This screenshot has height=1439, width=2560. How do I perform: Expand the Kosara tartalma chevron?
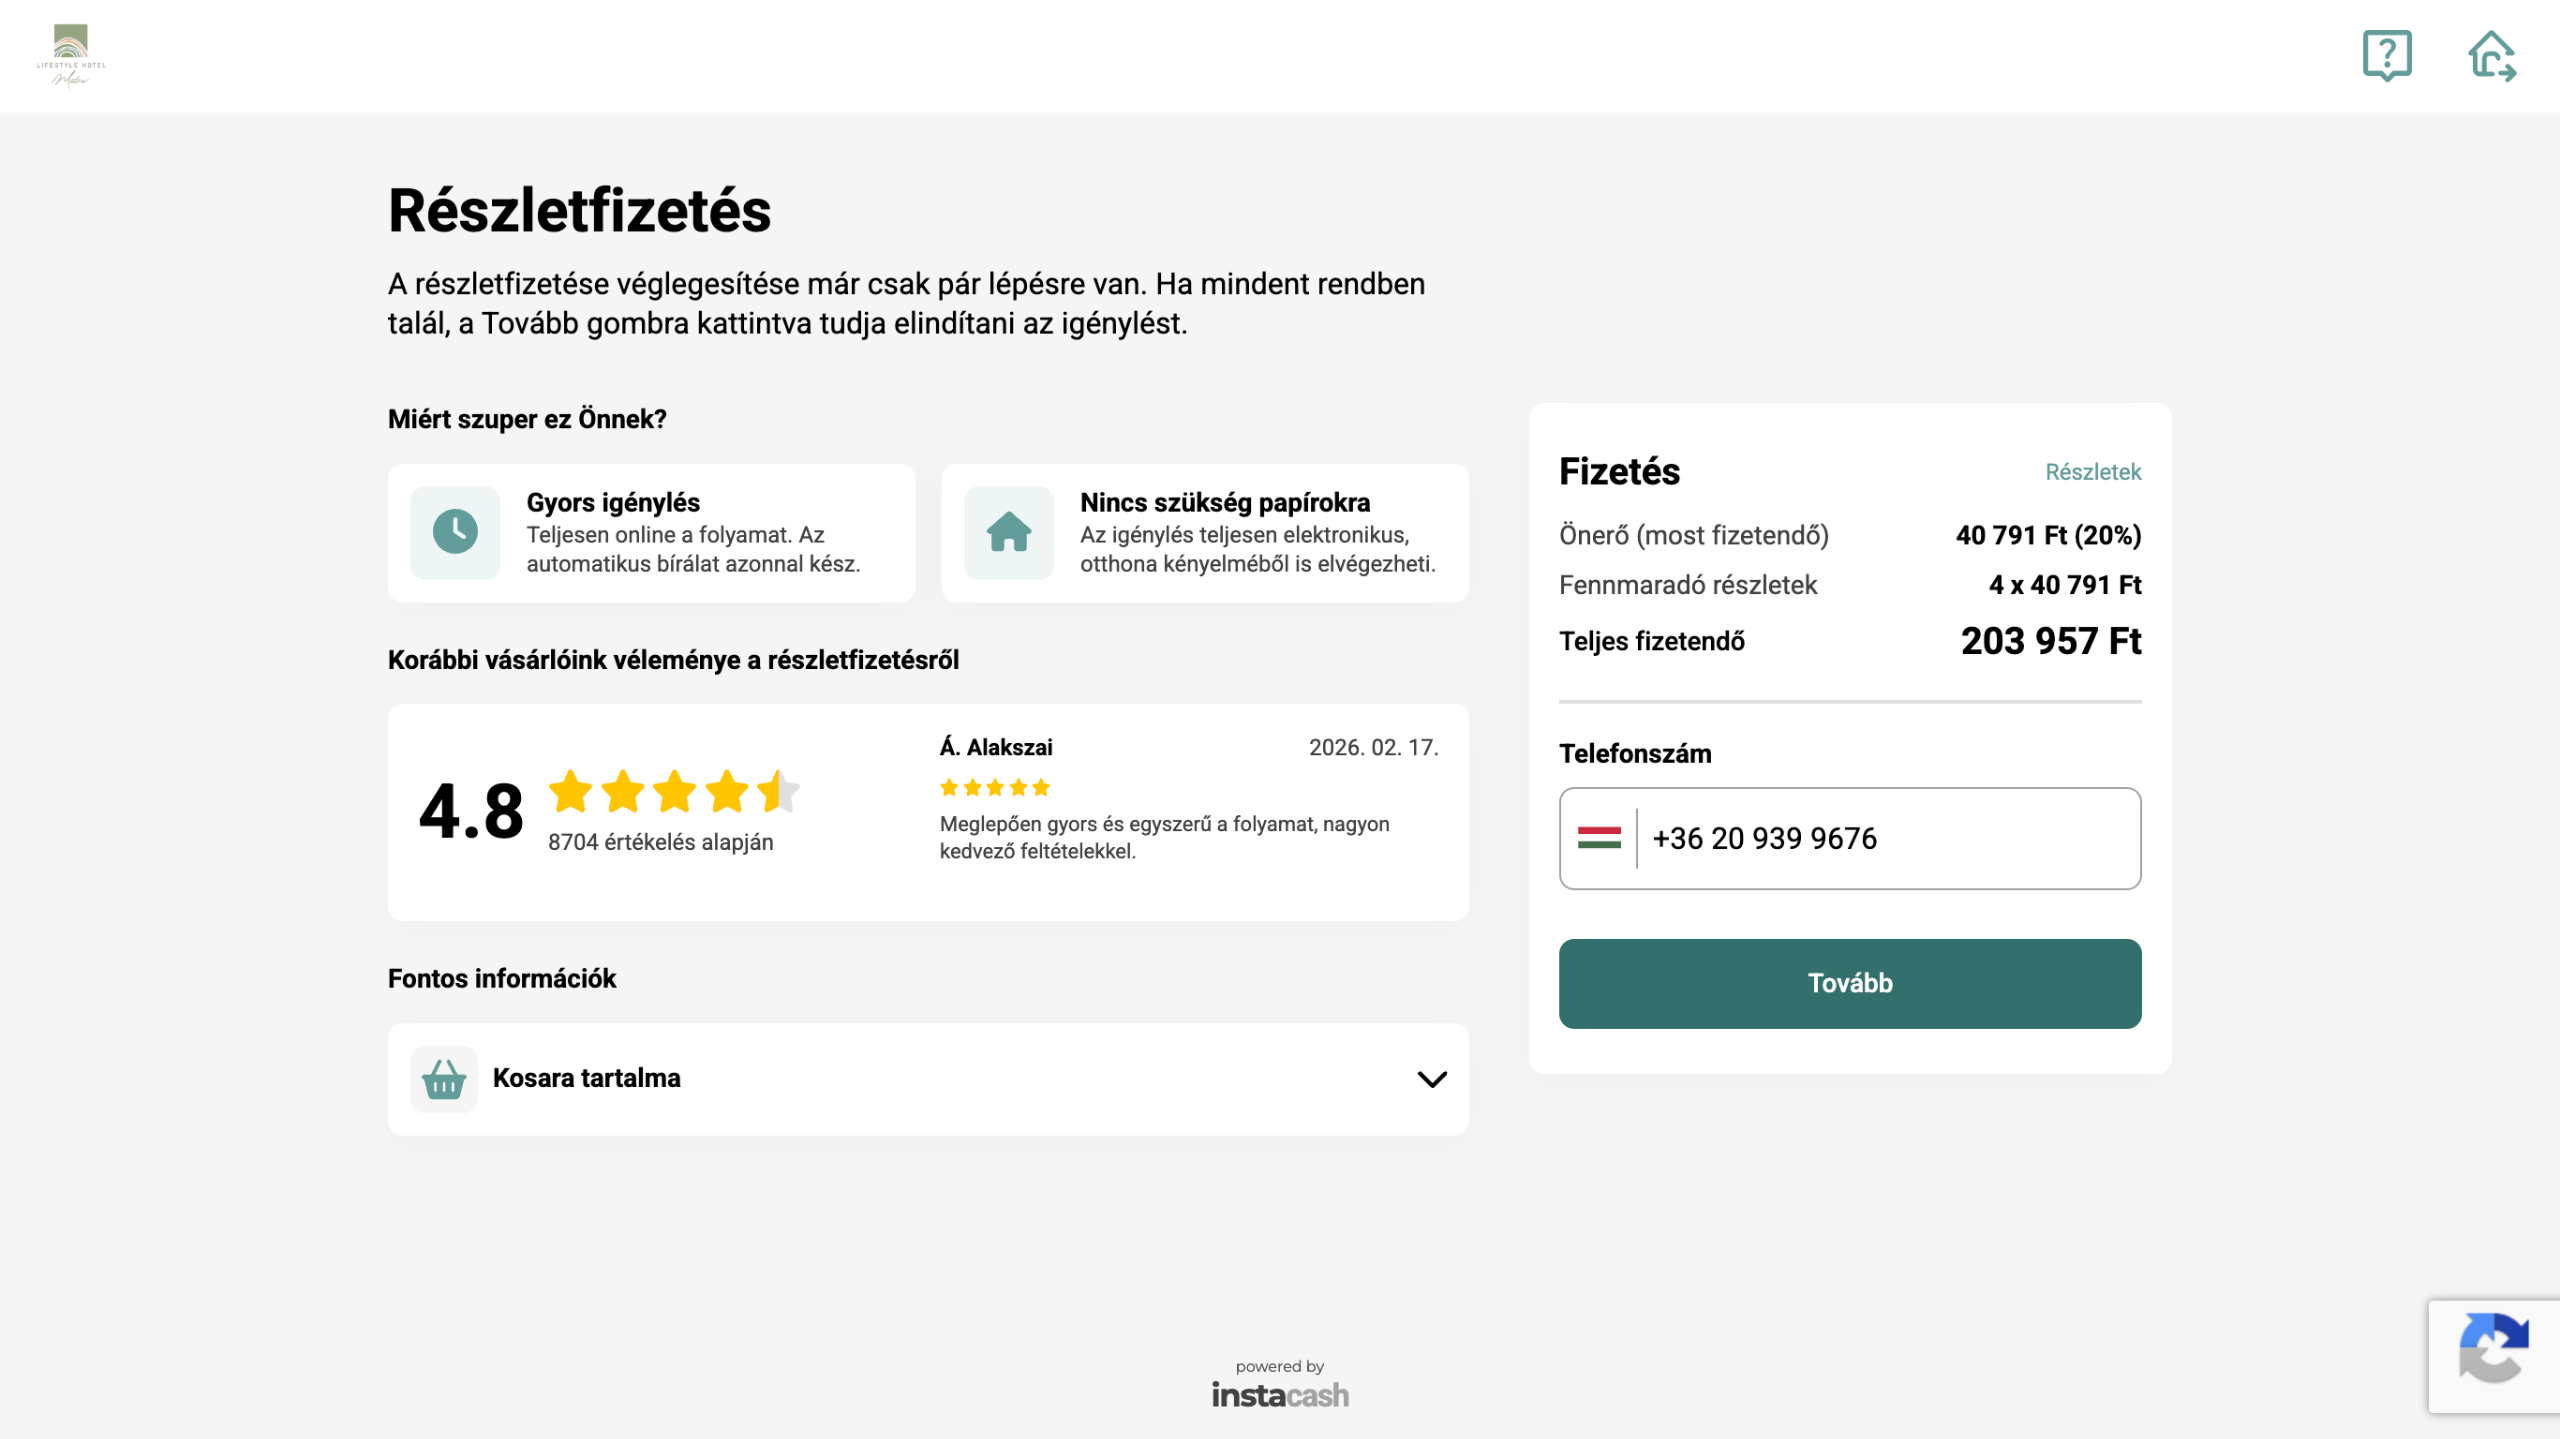pos(1432,1079)
